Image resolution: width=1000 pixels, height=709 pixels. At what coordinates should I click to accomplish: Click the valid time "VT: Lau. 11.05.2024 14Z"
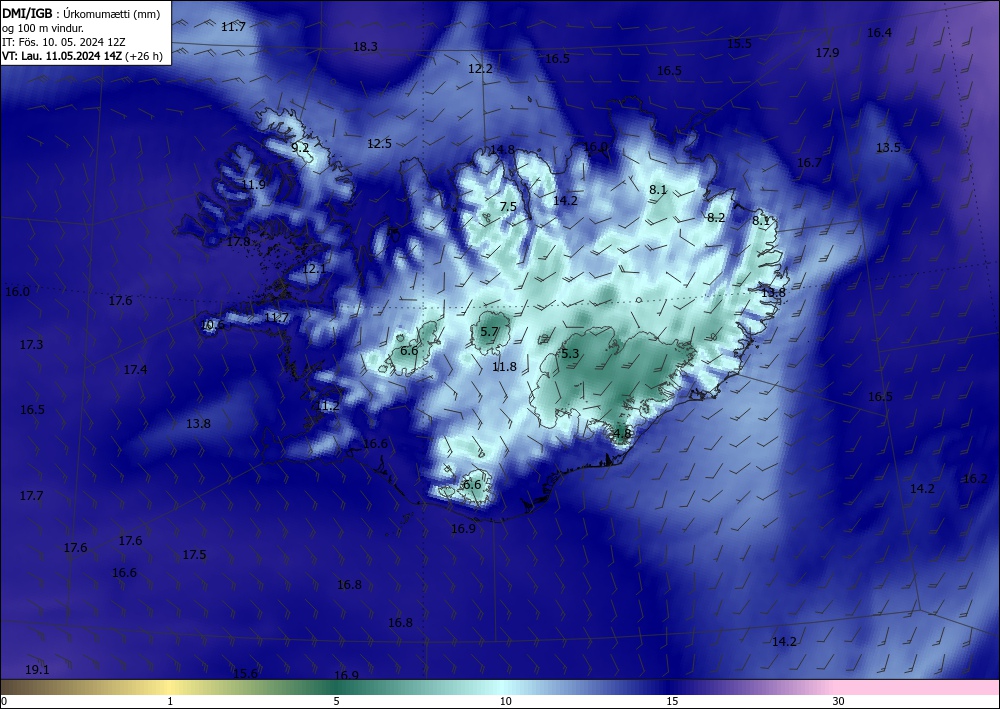click(x=62, y=56)
